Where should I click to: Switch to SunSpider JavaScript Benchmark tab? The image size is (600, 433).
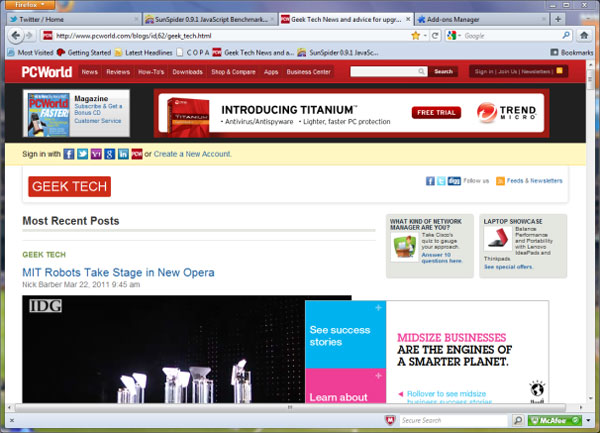[x=210, y=19]
